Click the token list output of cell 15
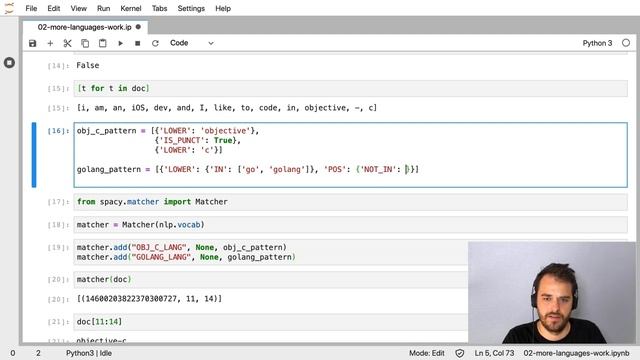Image resolution: width=640 pixels, height=360 pixels. 227,108
